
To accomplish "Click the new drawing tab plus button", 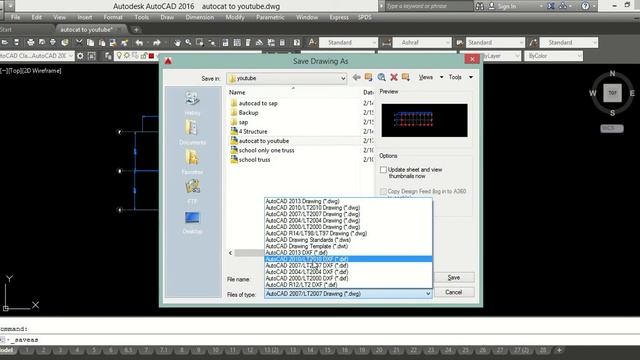I will click(136, 29).
